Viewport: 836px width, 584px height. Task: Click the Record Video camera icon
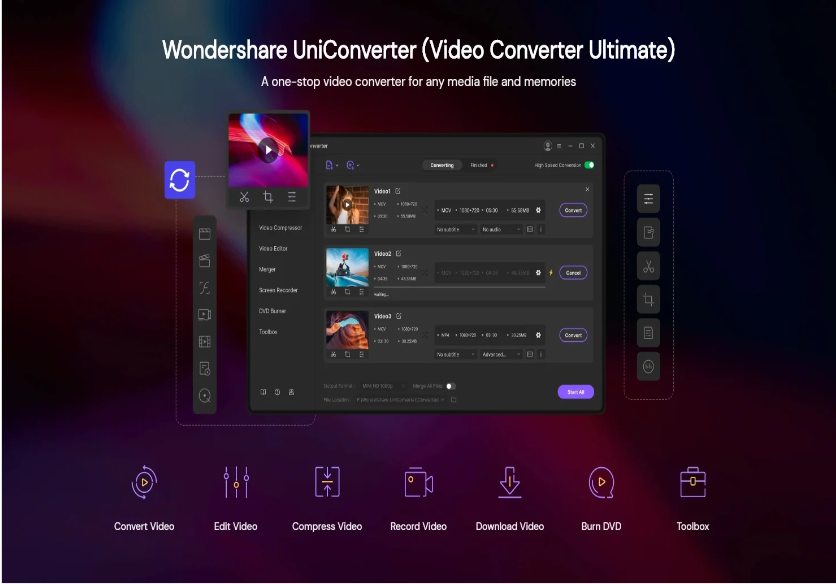pos(419,482)
